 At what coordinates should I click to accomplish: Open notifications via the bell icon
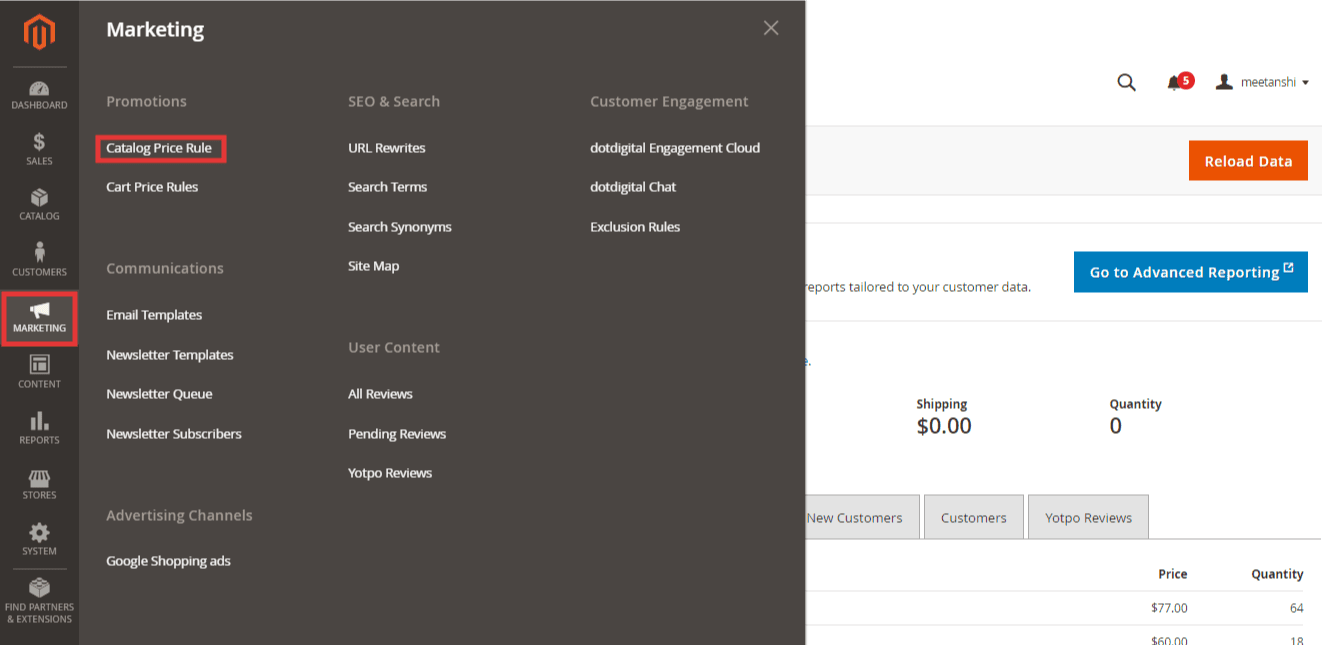coord(1175,82)
